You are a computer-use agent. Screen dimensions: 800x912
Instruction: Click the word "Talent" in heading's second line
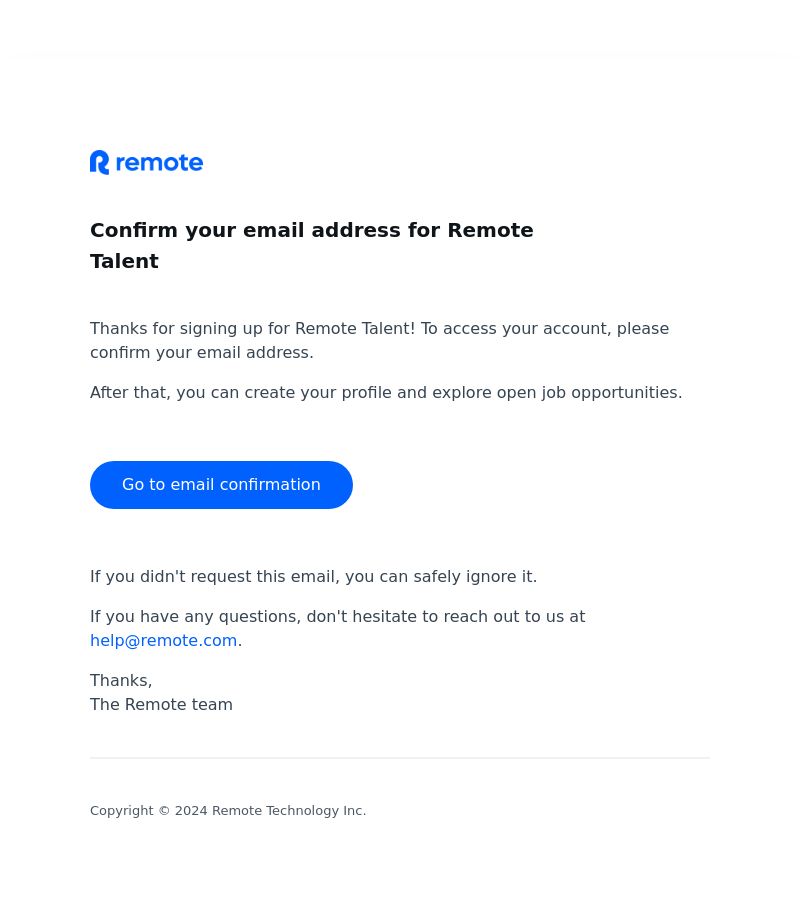tap(124, 261)
